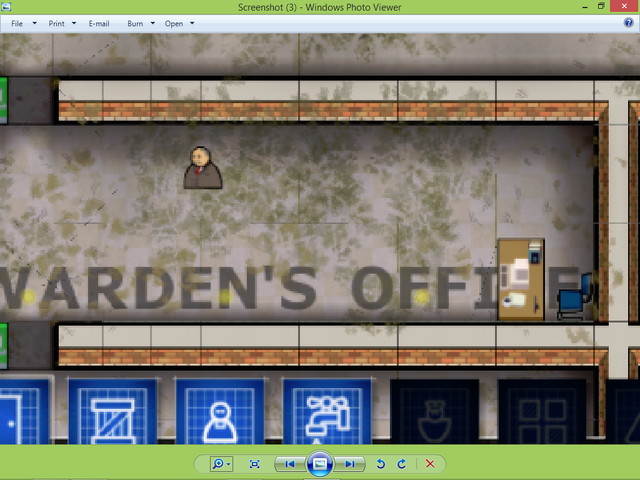This screenshot has width=640, height=480.
Task: Expand the Burn dropdown arrow
Action: click(153, 23)
